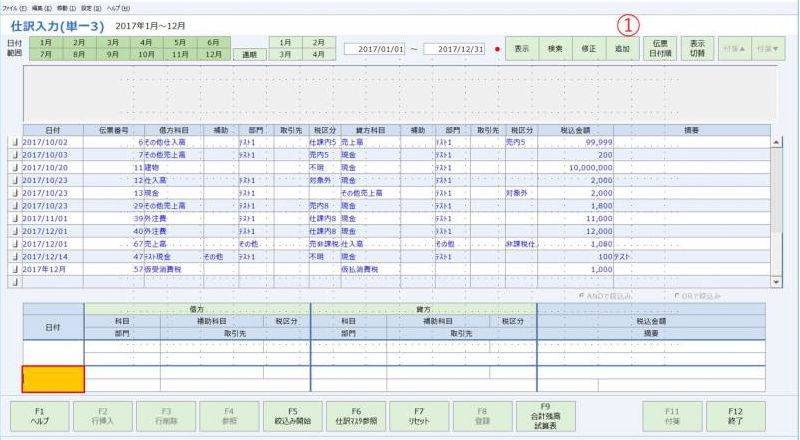Click the 付箋▲ previous sticky note button
Image resolution: width=800 pixels, height=440 pixels.
coord(735,49)
